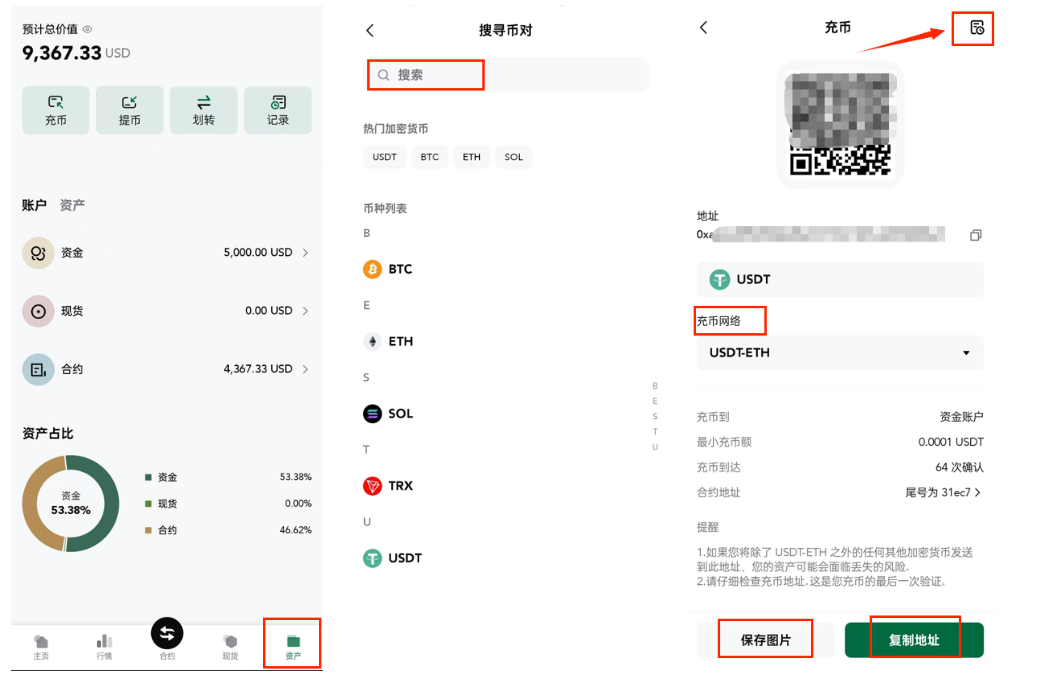Viewport: 1057px width, 691px height.
Task: Go back from the 充币 page
Action: pyautogui.click(x=704, y=28)
